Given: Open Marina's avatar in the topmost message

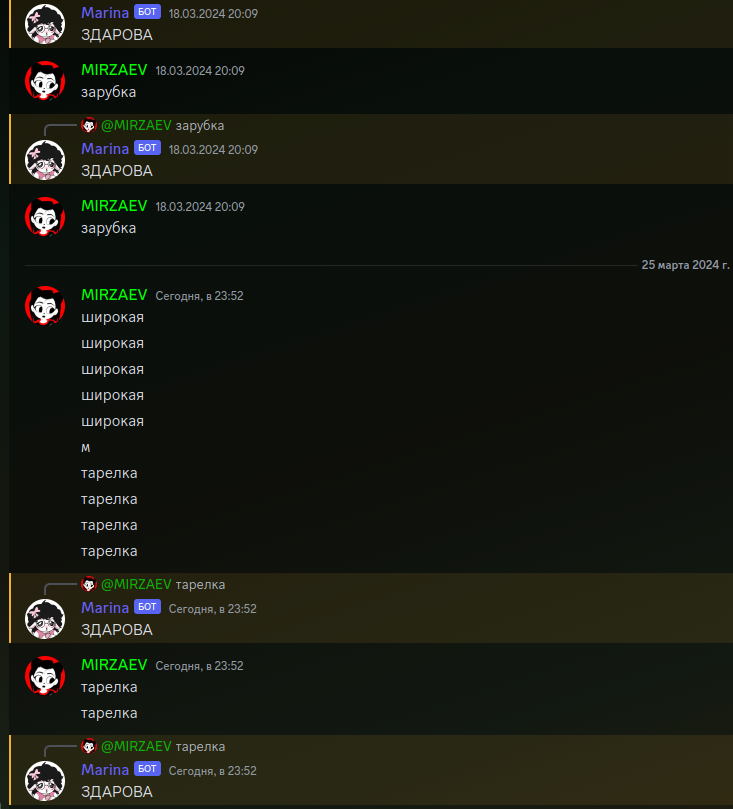Looking at the screenshot, I should [45, 24].
